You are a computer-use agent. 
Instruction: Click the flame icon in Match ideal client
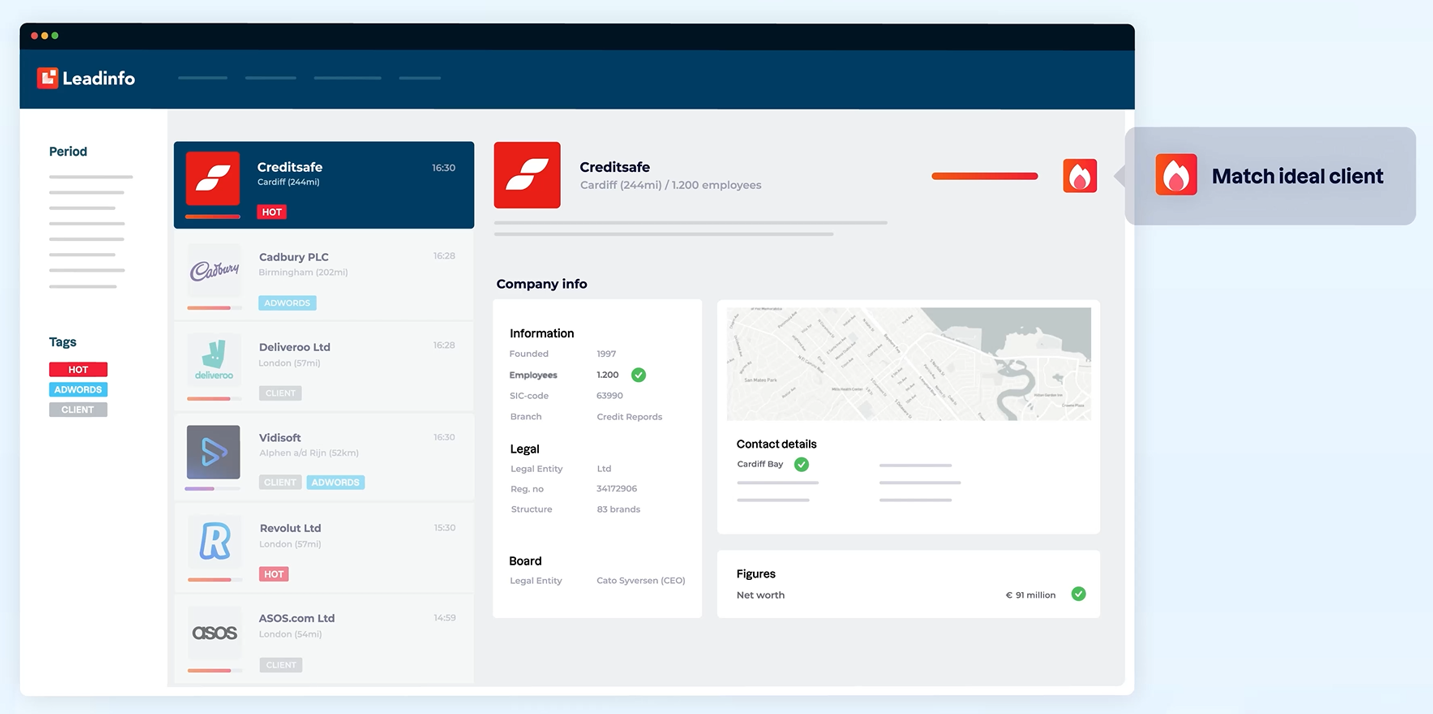click(1176, 175)
